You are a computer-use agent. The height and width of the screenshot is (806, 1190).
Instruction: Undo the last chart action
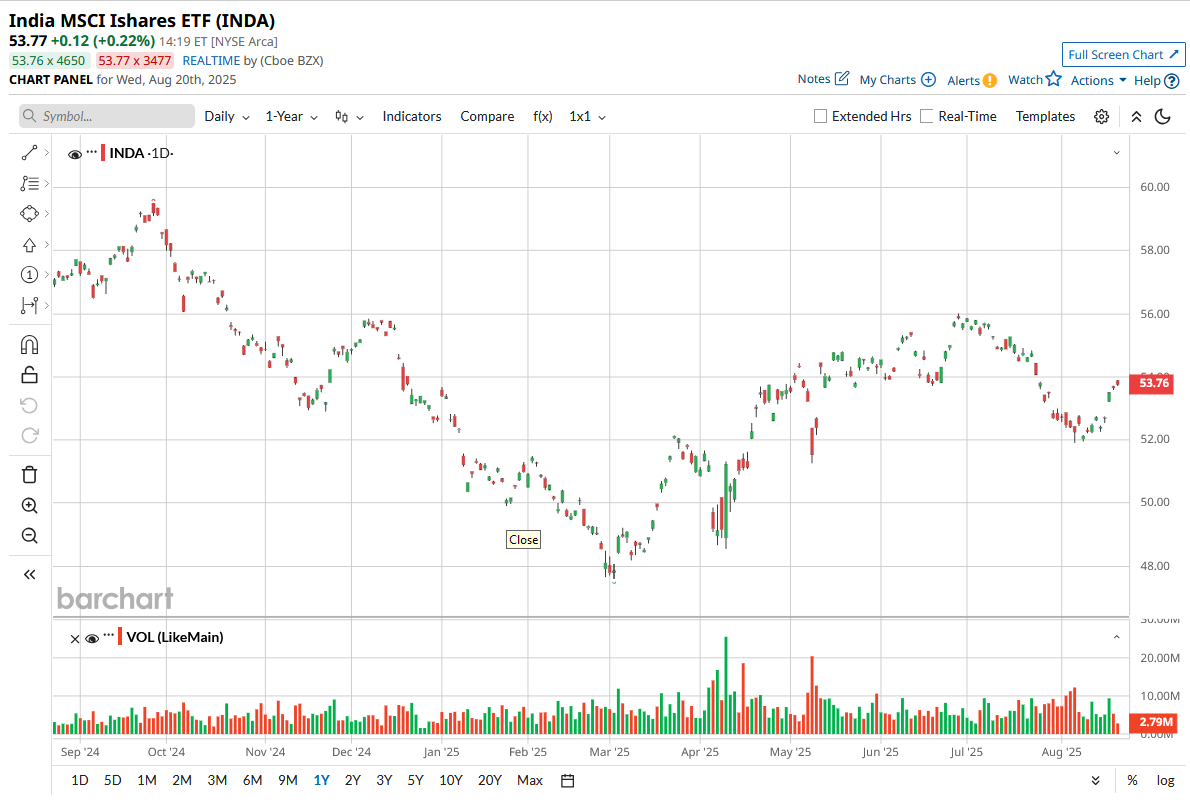[29, 405]
